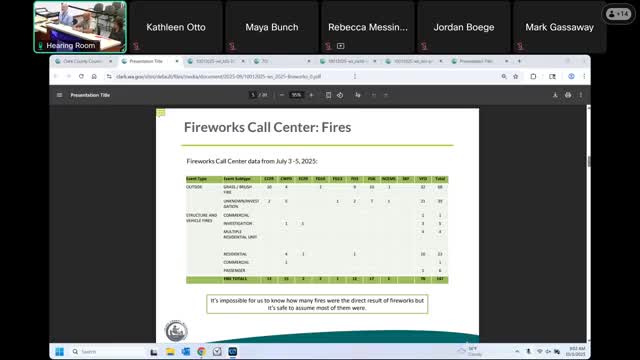The width and height of the screenshot is (640, 360).
Task: Click the fit to page icon
Action: pyautogui.click(x=328, y=95)
